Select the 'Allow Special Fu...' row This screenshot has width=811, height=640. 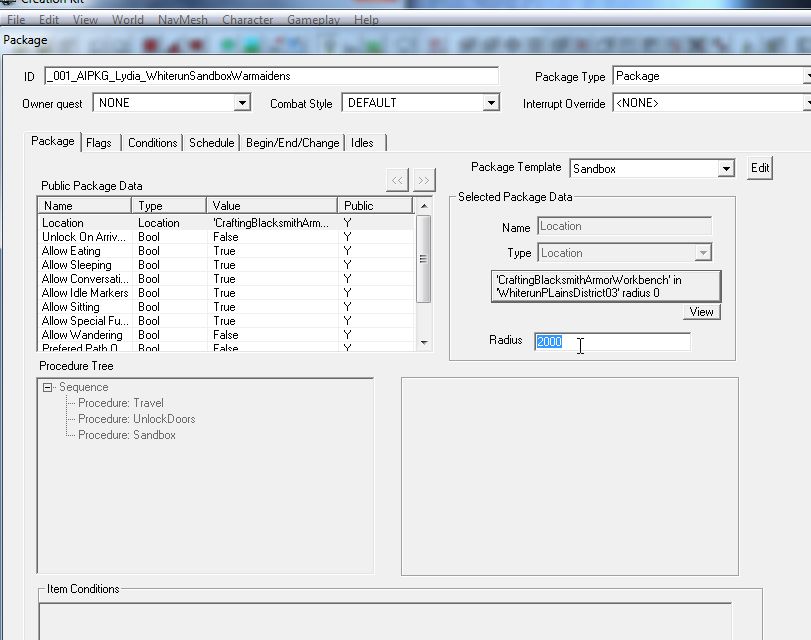coord(227,321)
